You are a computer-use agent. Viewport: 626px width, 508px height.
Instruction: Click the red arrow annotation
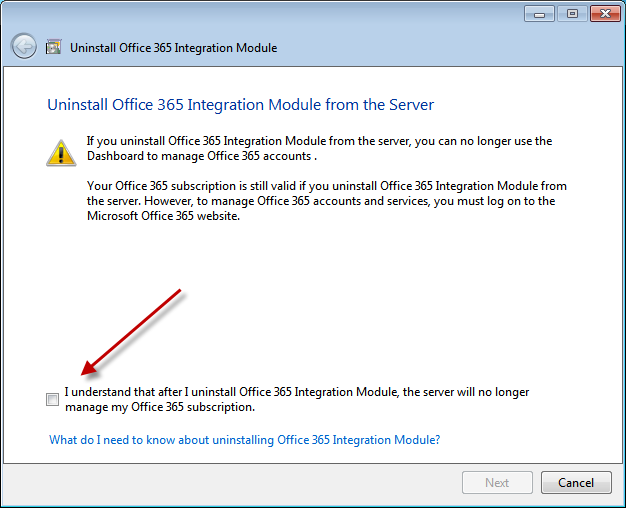point(132,331)
